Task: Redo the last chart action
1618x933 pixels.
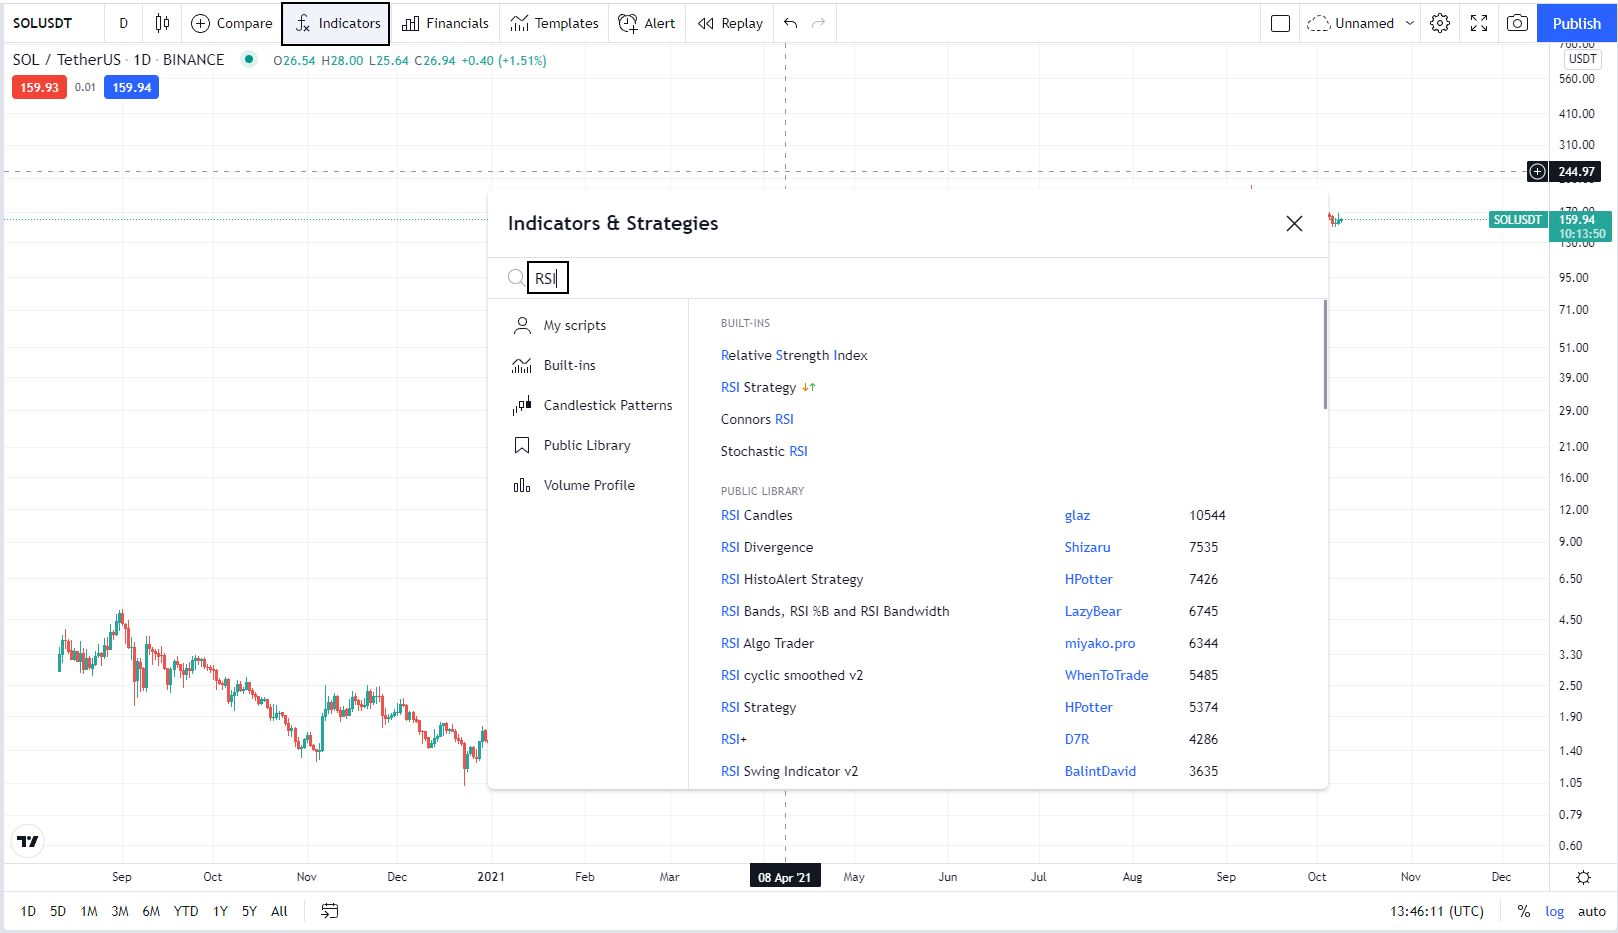Action: [819, 23]
